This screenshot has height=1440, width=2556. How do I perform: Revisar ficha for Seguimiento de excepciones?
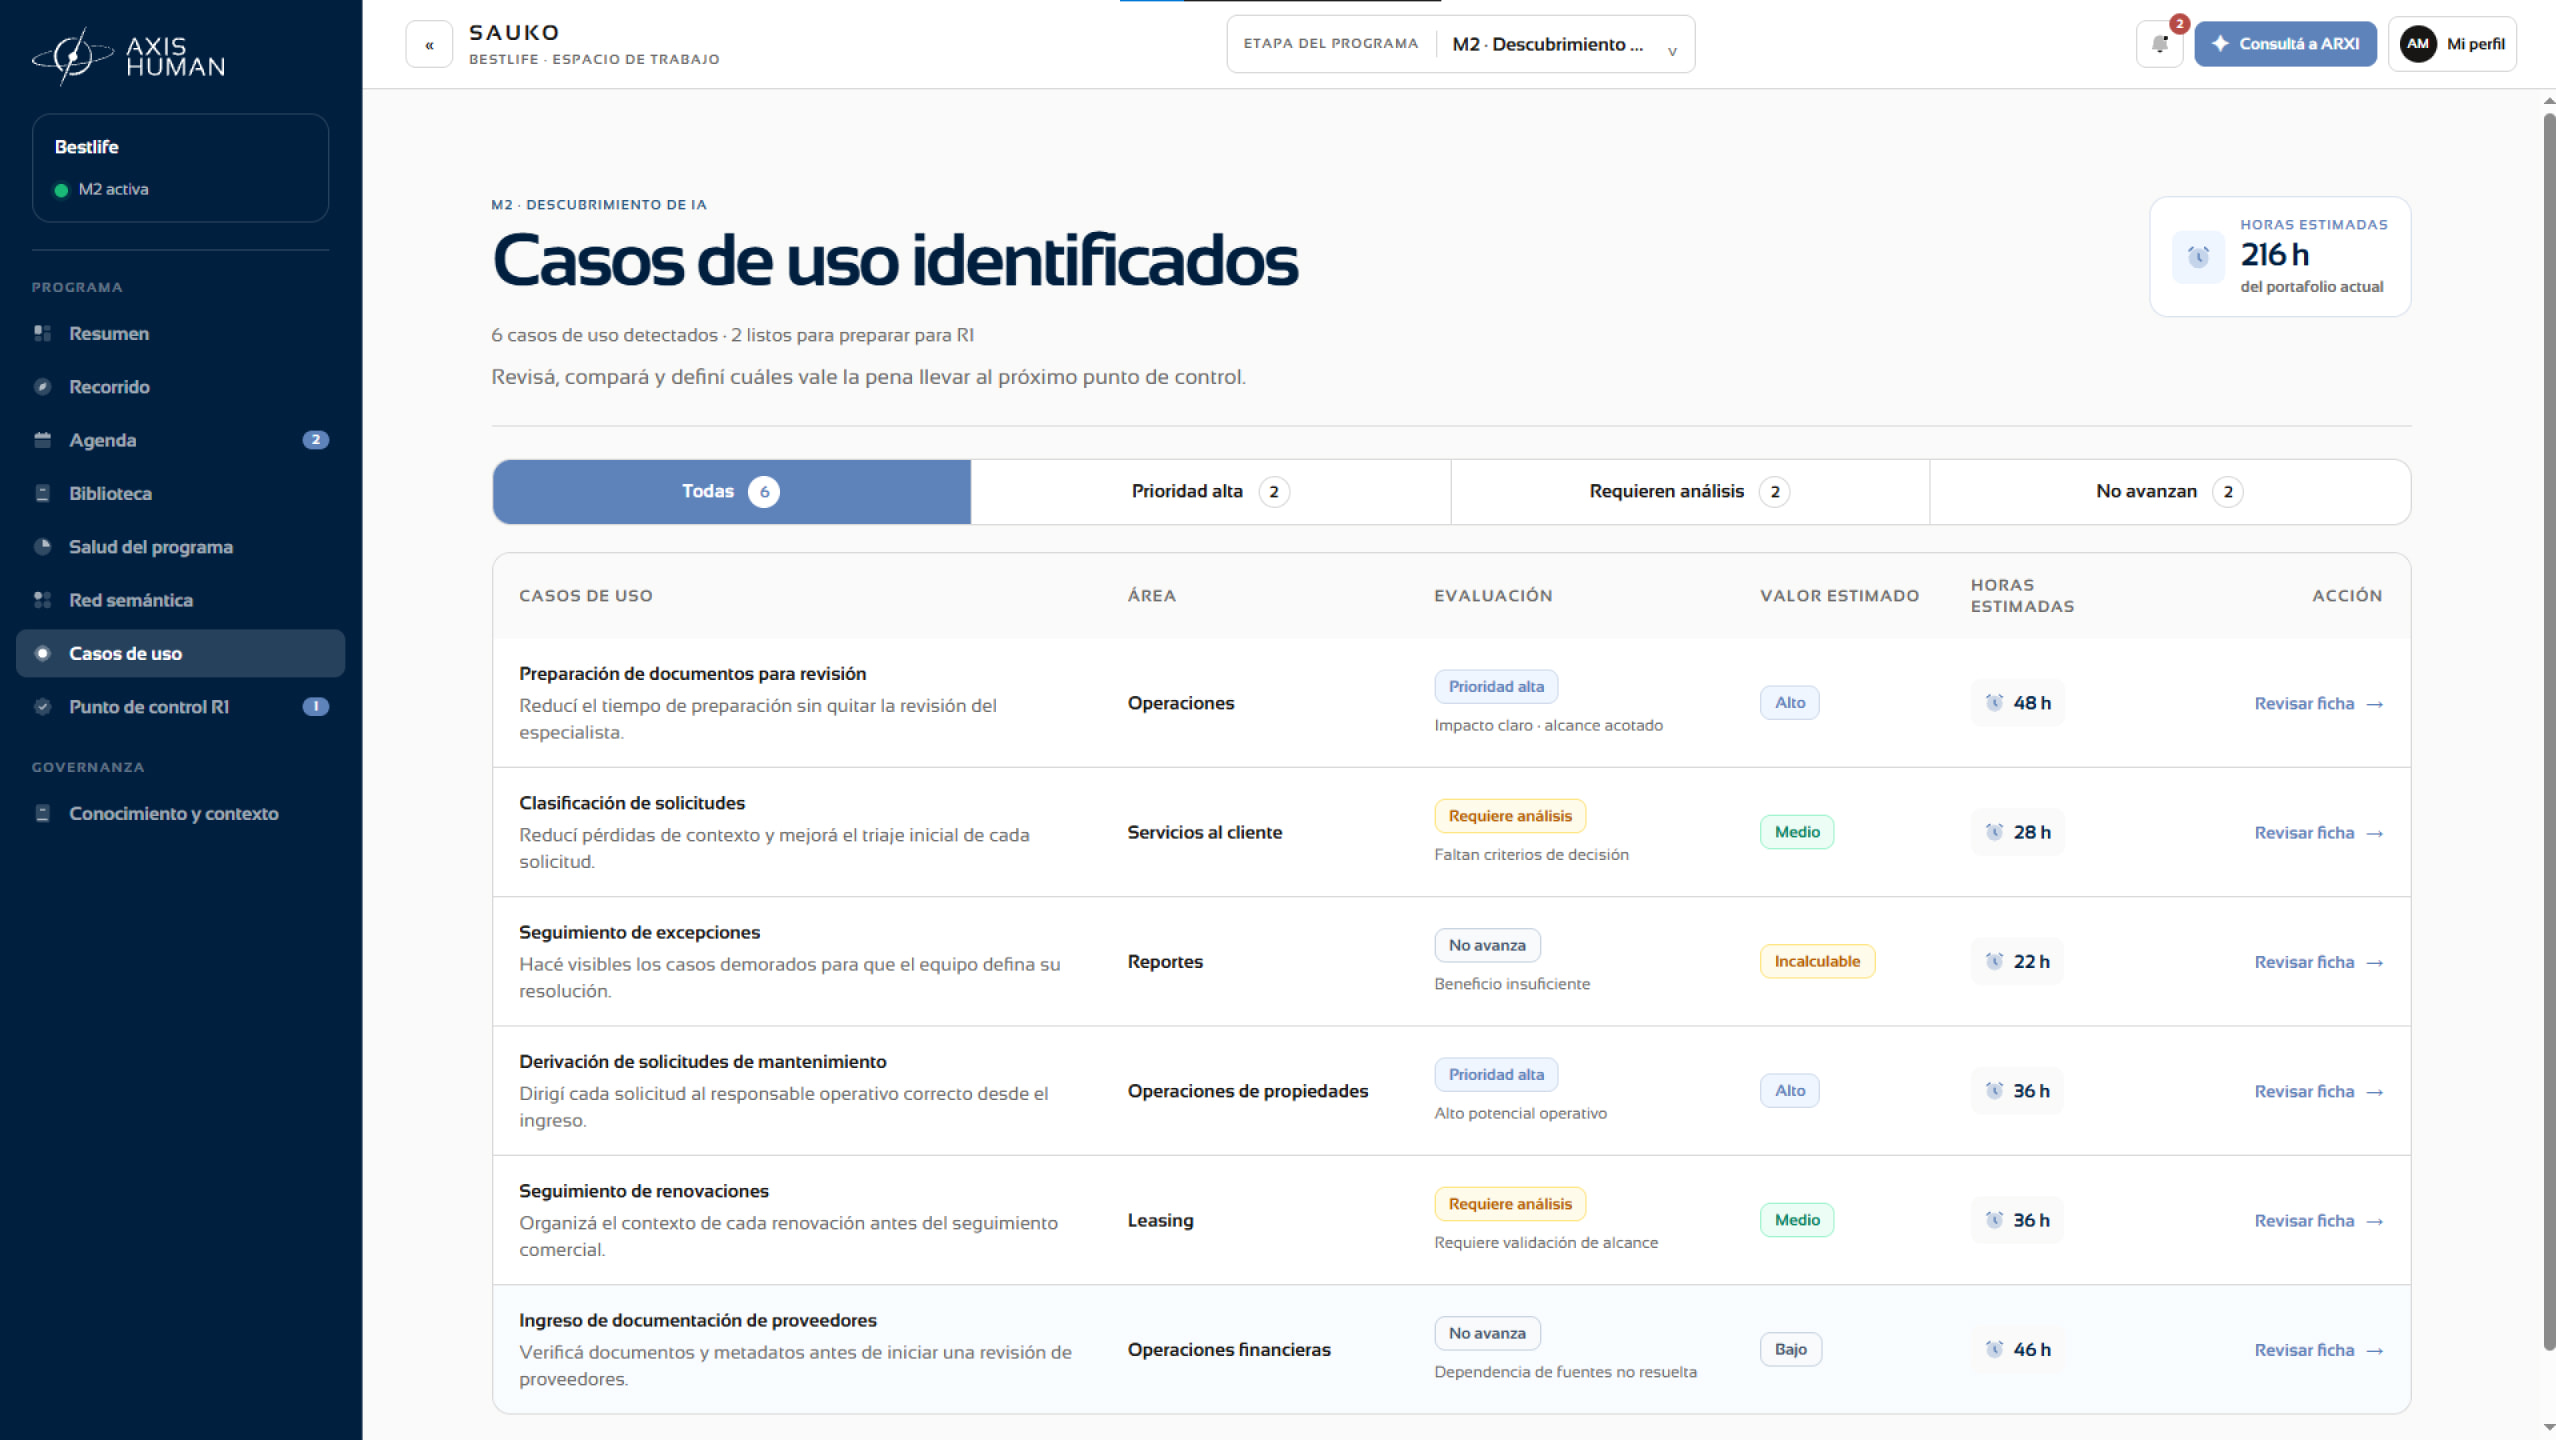pyautogui.click(x=2318, y=962)
